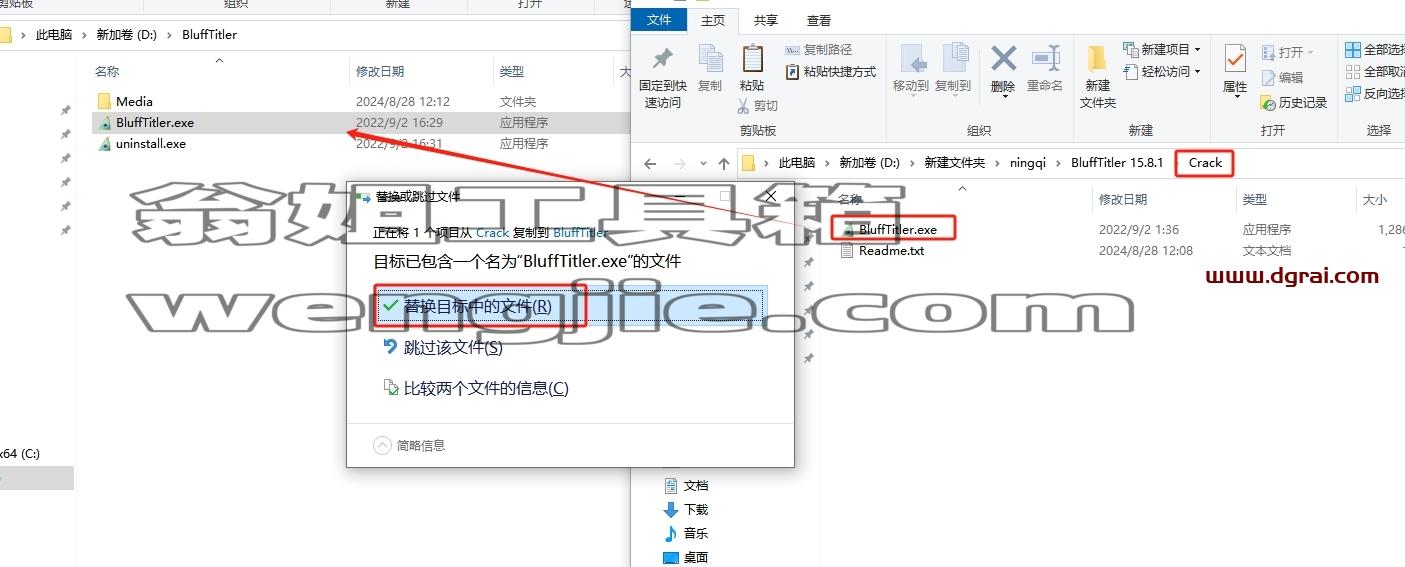The image size is (1405, 567).
Task: Choose 替换目标中的文件(R) option
Action: [x=570, y=306]
